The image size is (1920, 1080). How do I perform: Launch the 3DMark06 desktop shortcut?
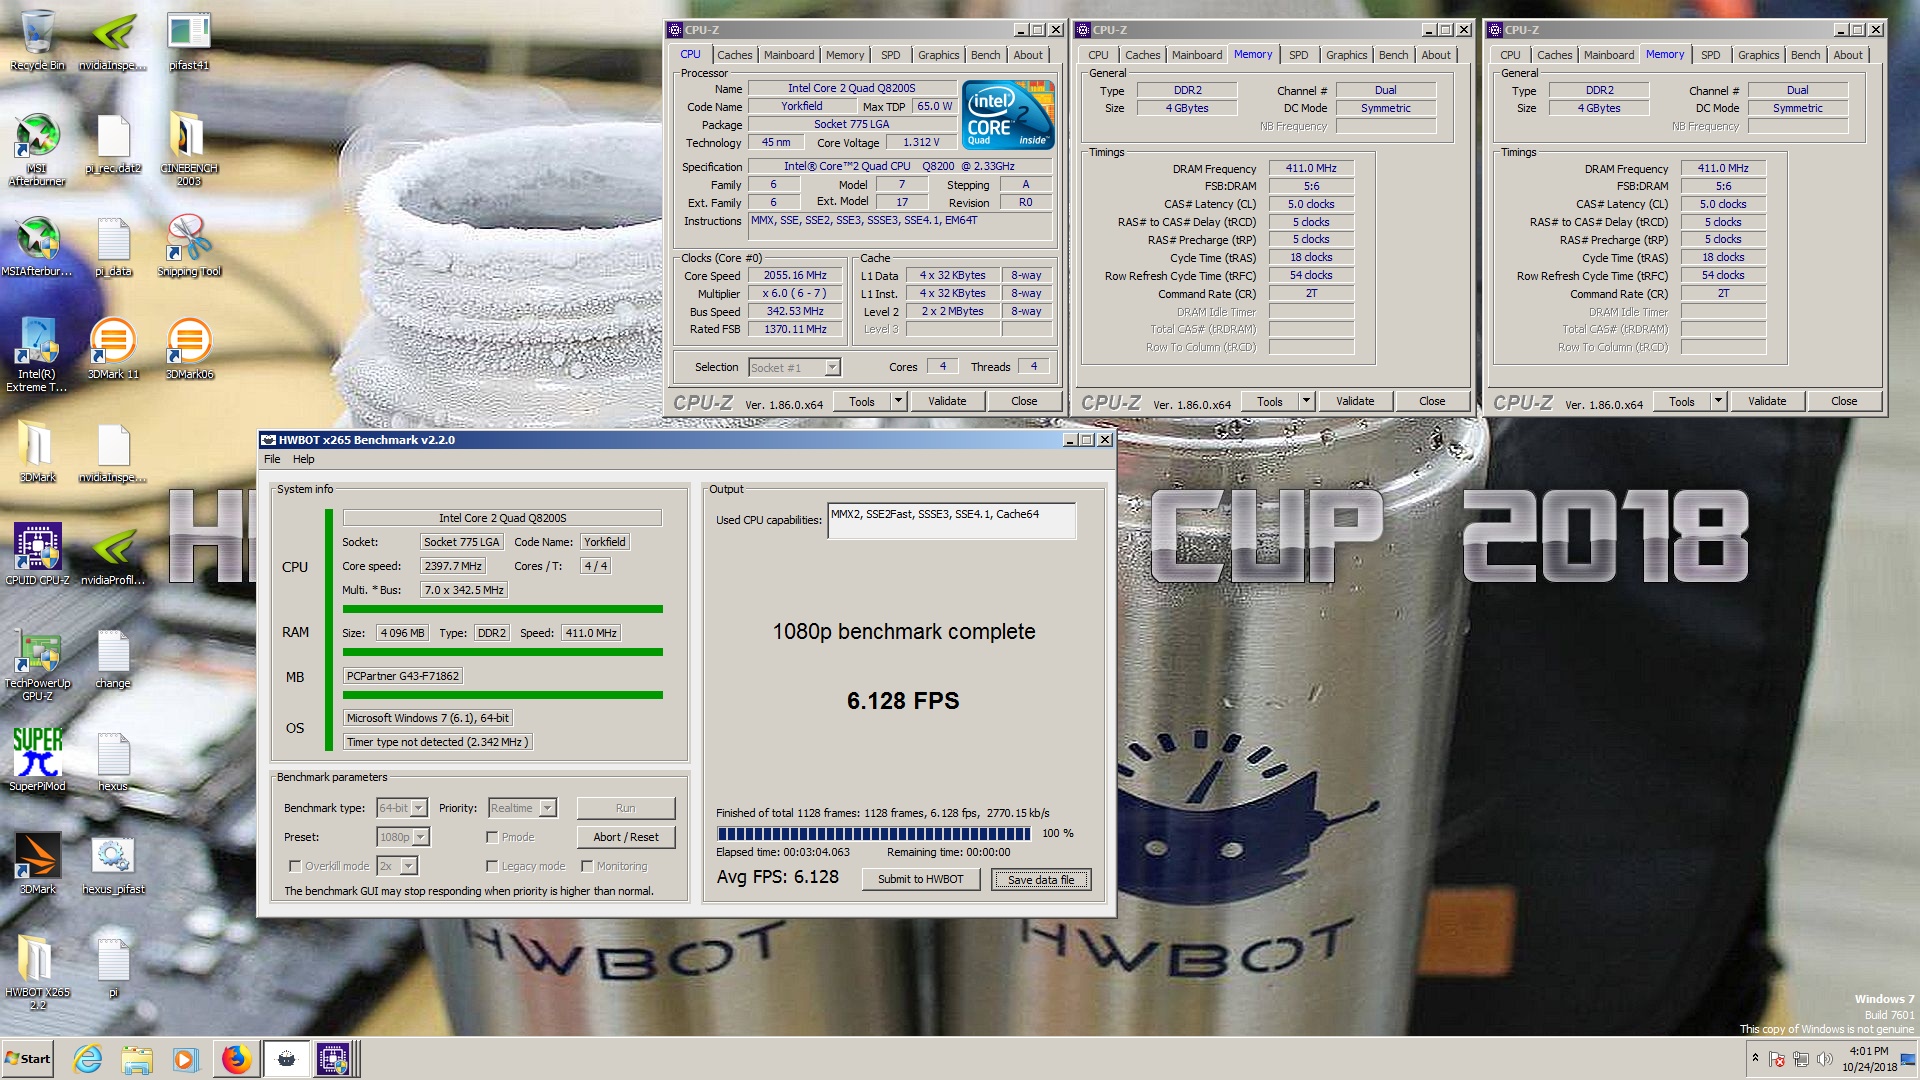[189, 349]
